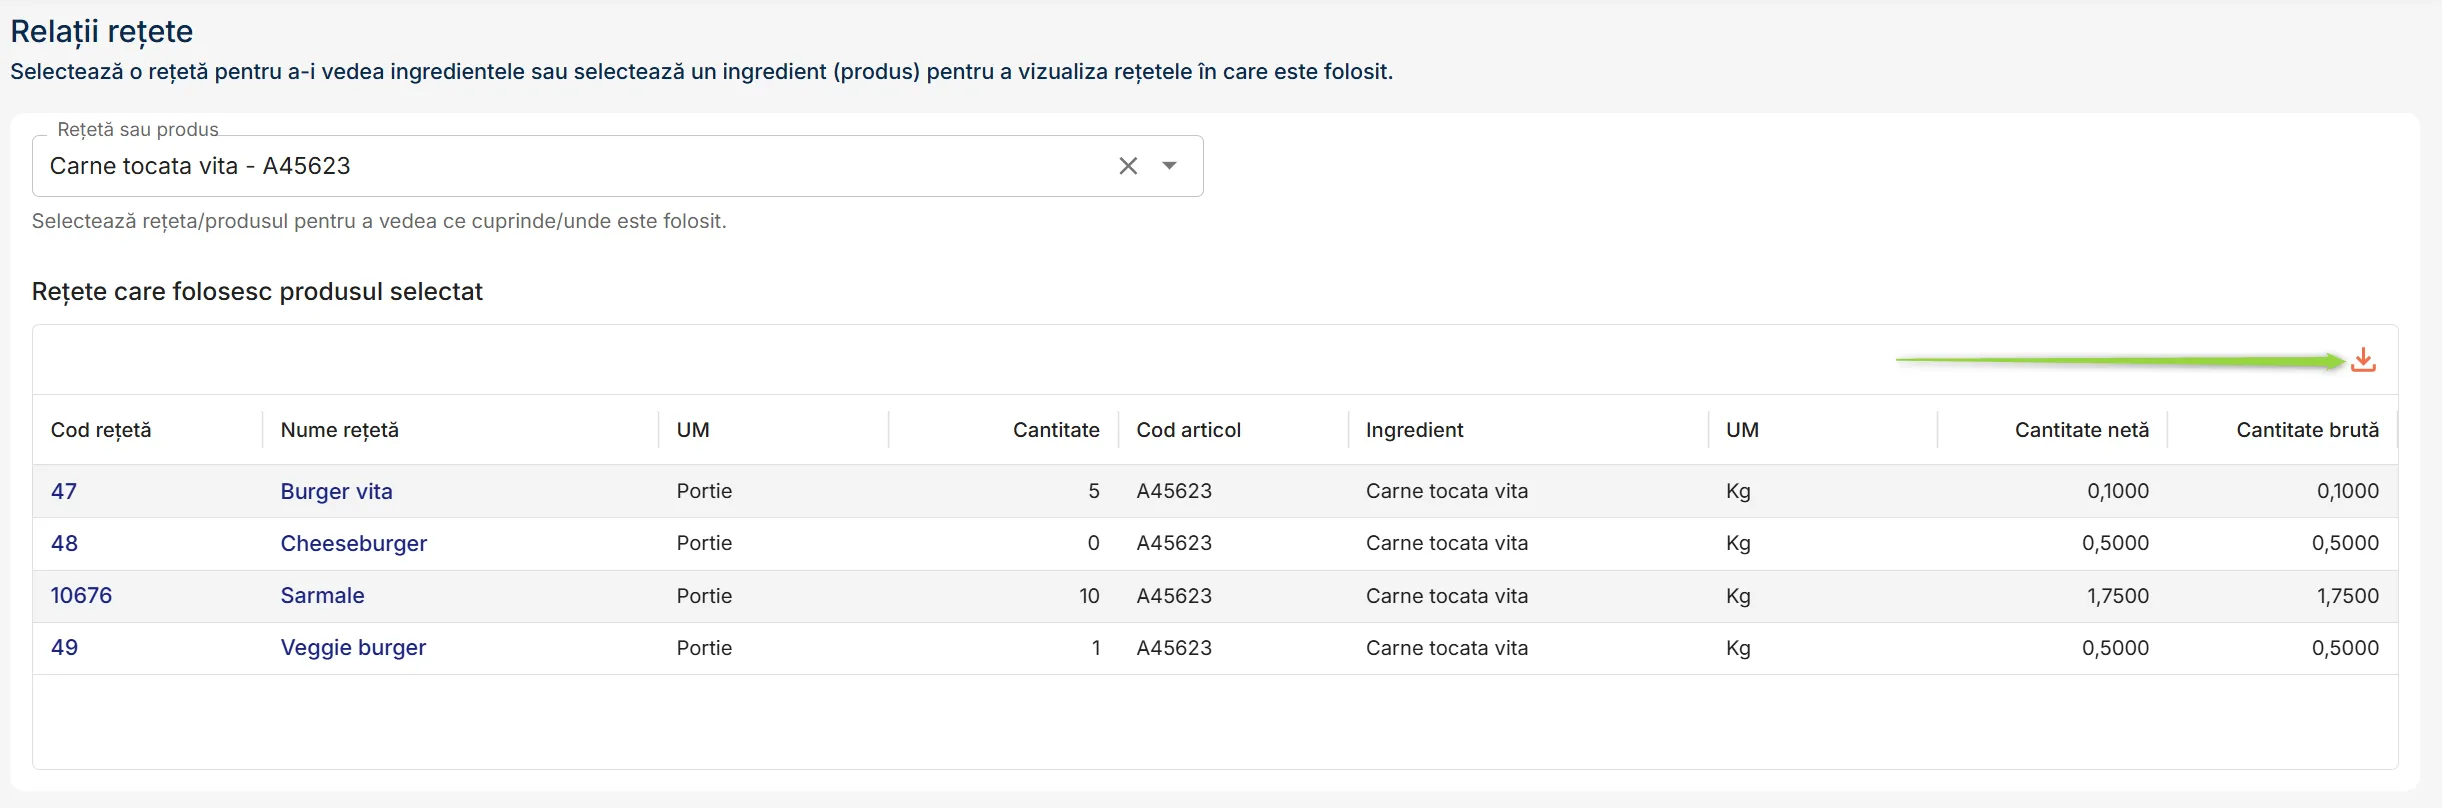Click the orange download export icon

(2363, 360)
